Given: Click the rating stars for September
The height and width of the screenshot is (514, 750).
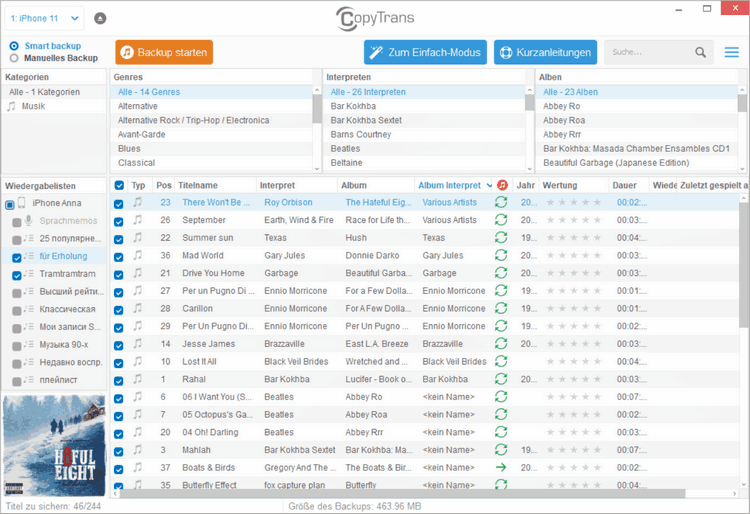Looking at the screenshot, I should tap(574, 220).
